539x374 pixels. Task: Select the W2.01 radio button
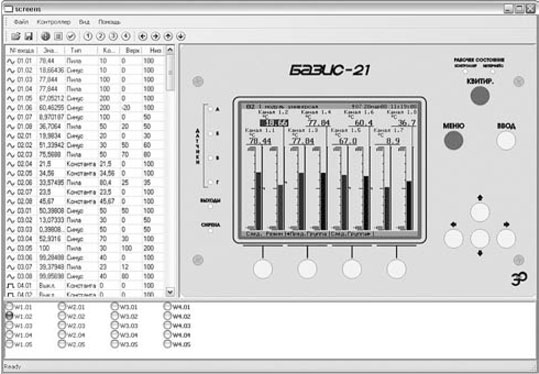(x=62, y=306)
